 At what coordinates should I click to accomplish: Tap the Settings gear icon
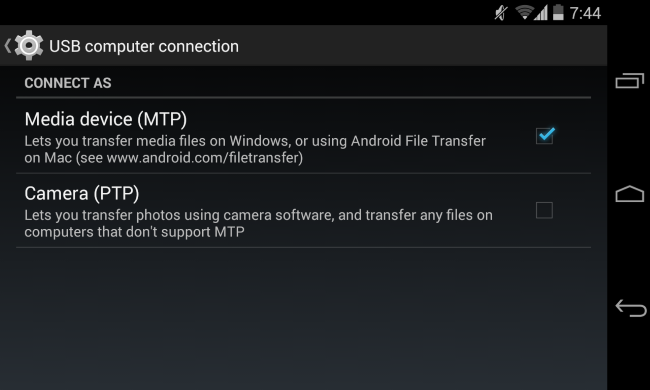pos(29,45)
